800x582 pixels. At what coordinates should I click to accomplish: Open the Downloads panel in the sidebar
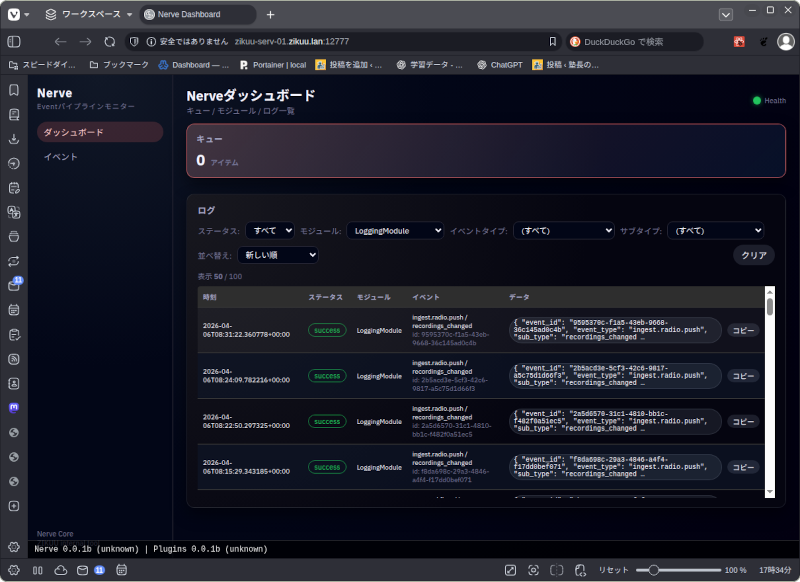coord(14,139)
